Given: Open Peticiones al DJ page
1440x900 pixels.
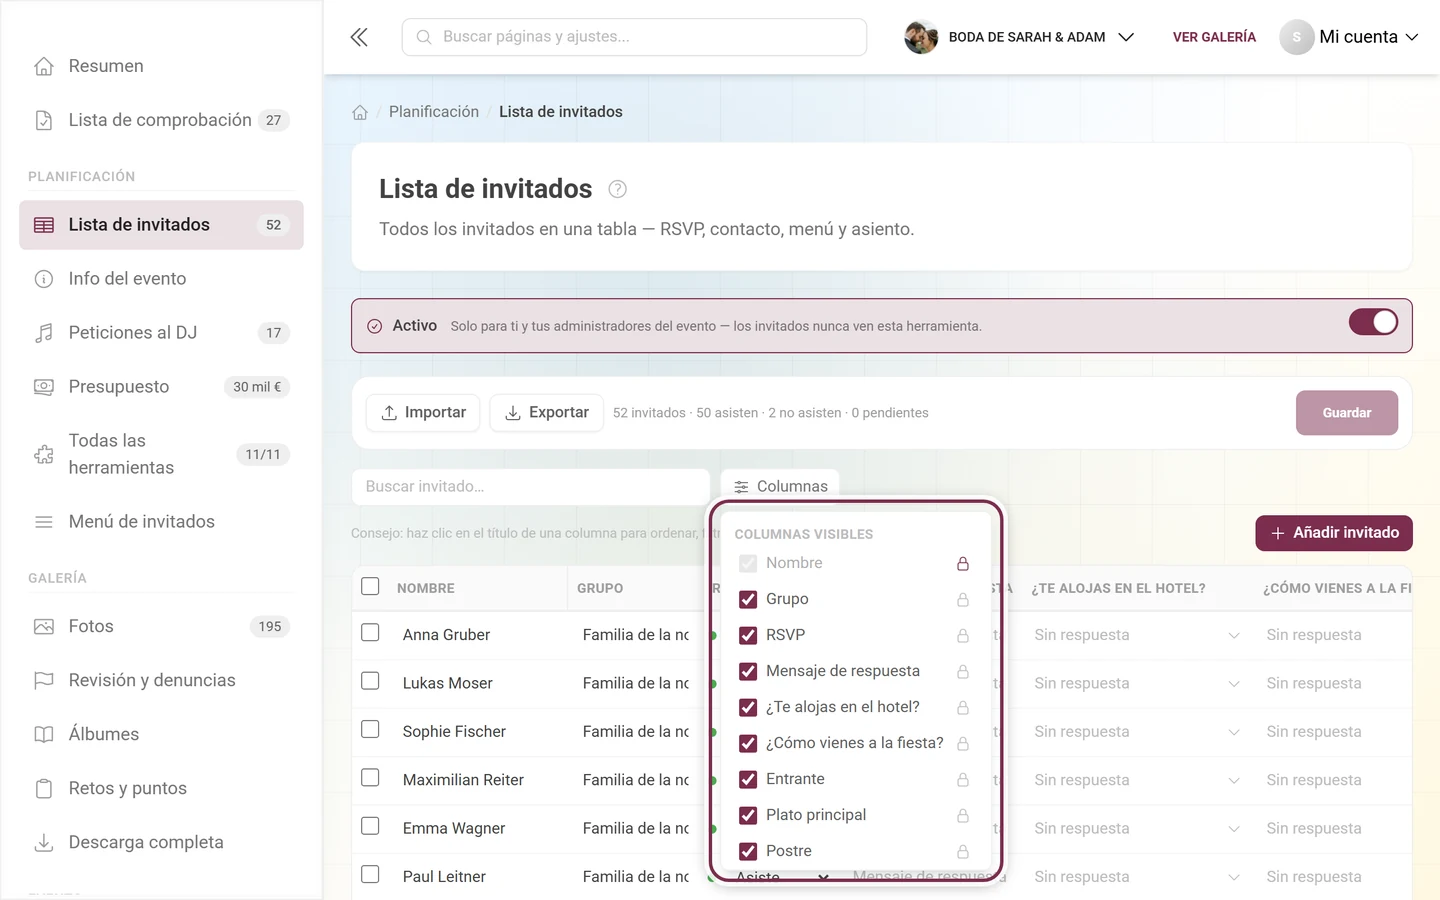Looking at the screenshot, I should pos(161,333).
